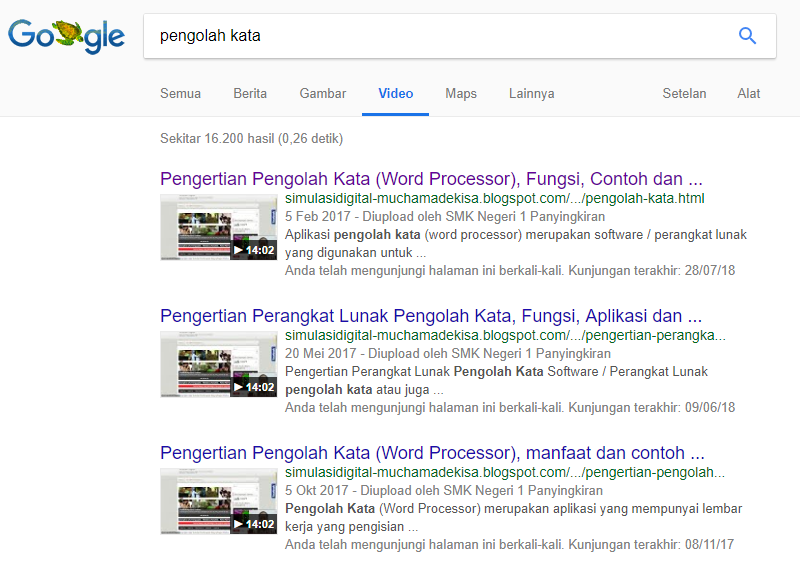Open 'Pengertian Perangkat Lunak Pengolah Kata' result
The image size is (800, 568).
click(x=431, y=316)
